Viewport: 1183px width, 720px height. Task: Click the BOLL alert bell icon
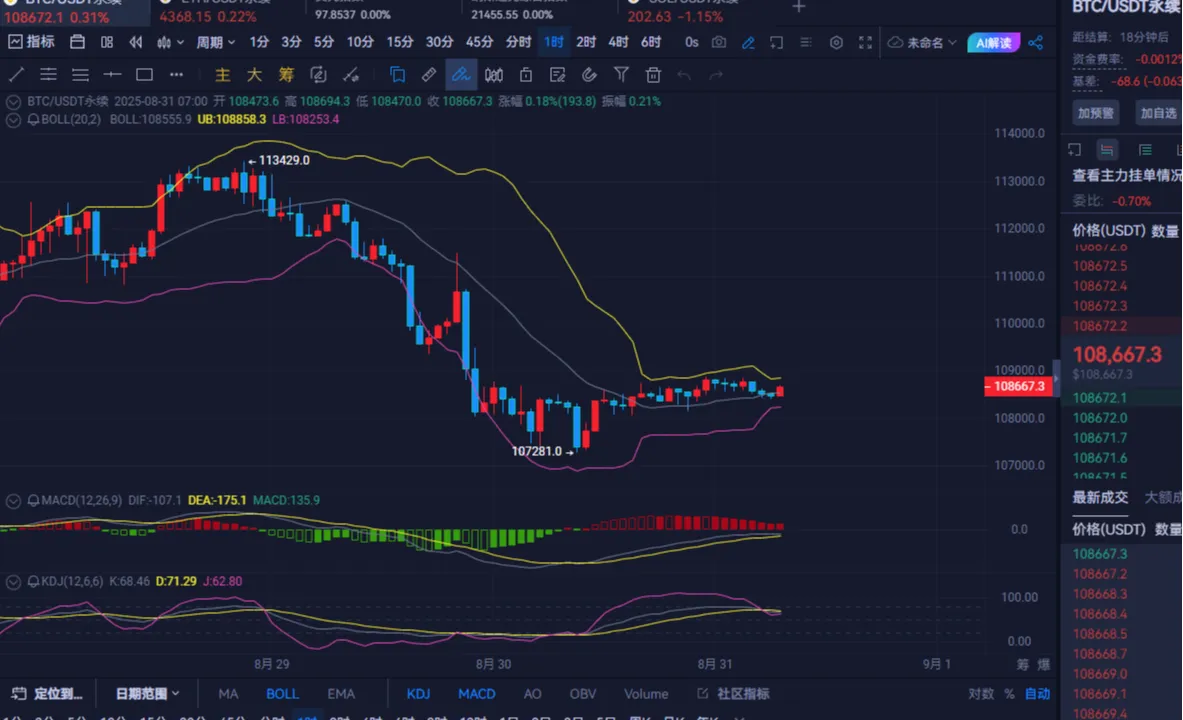33,119
